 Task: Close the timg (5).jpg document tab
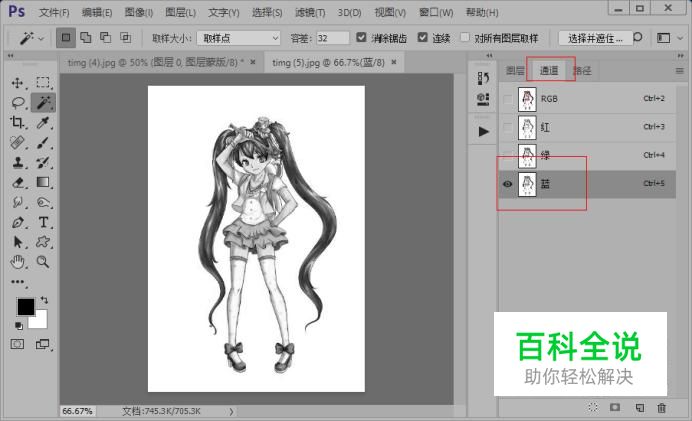point(394,62)
